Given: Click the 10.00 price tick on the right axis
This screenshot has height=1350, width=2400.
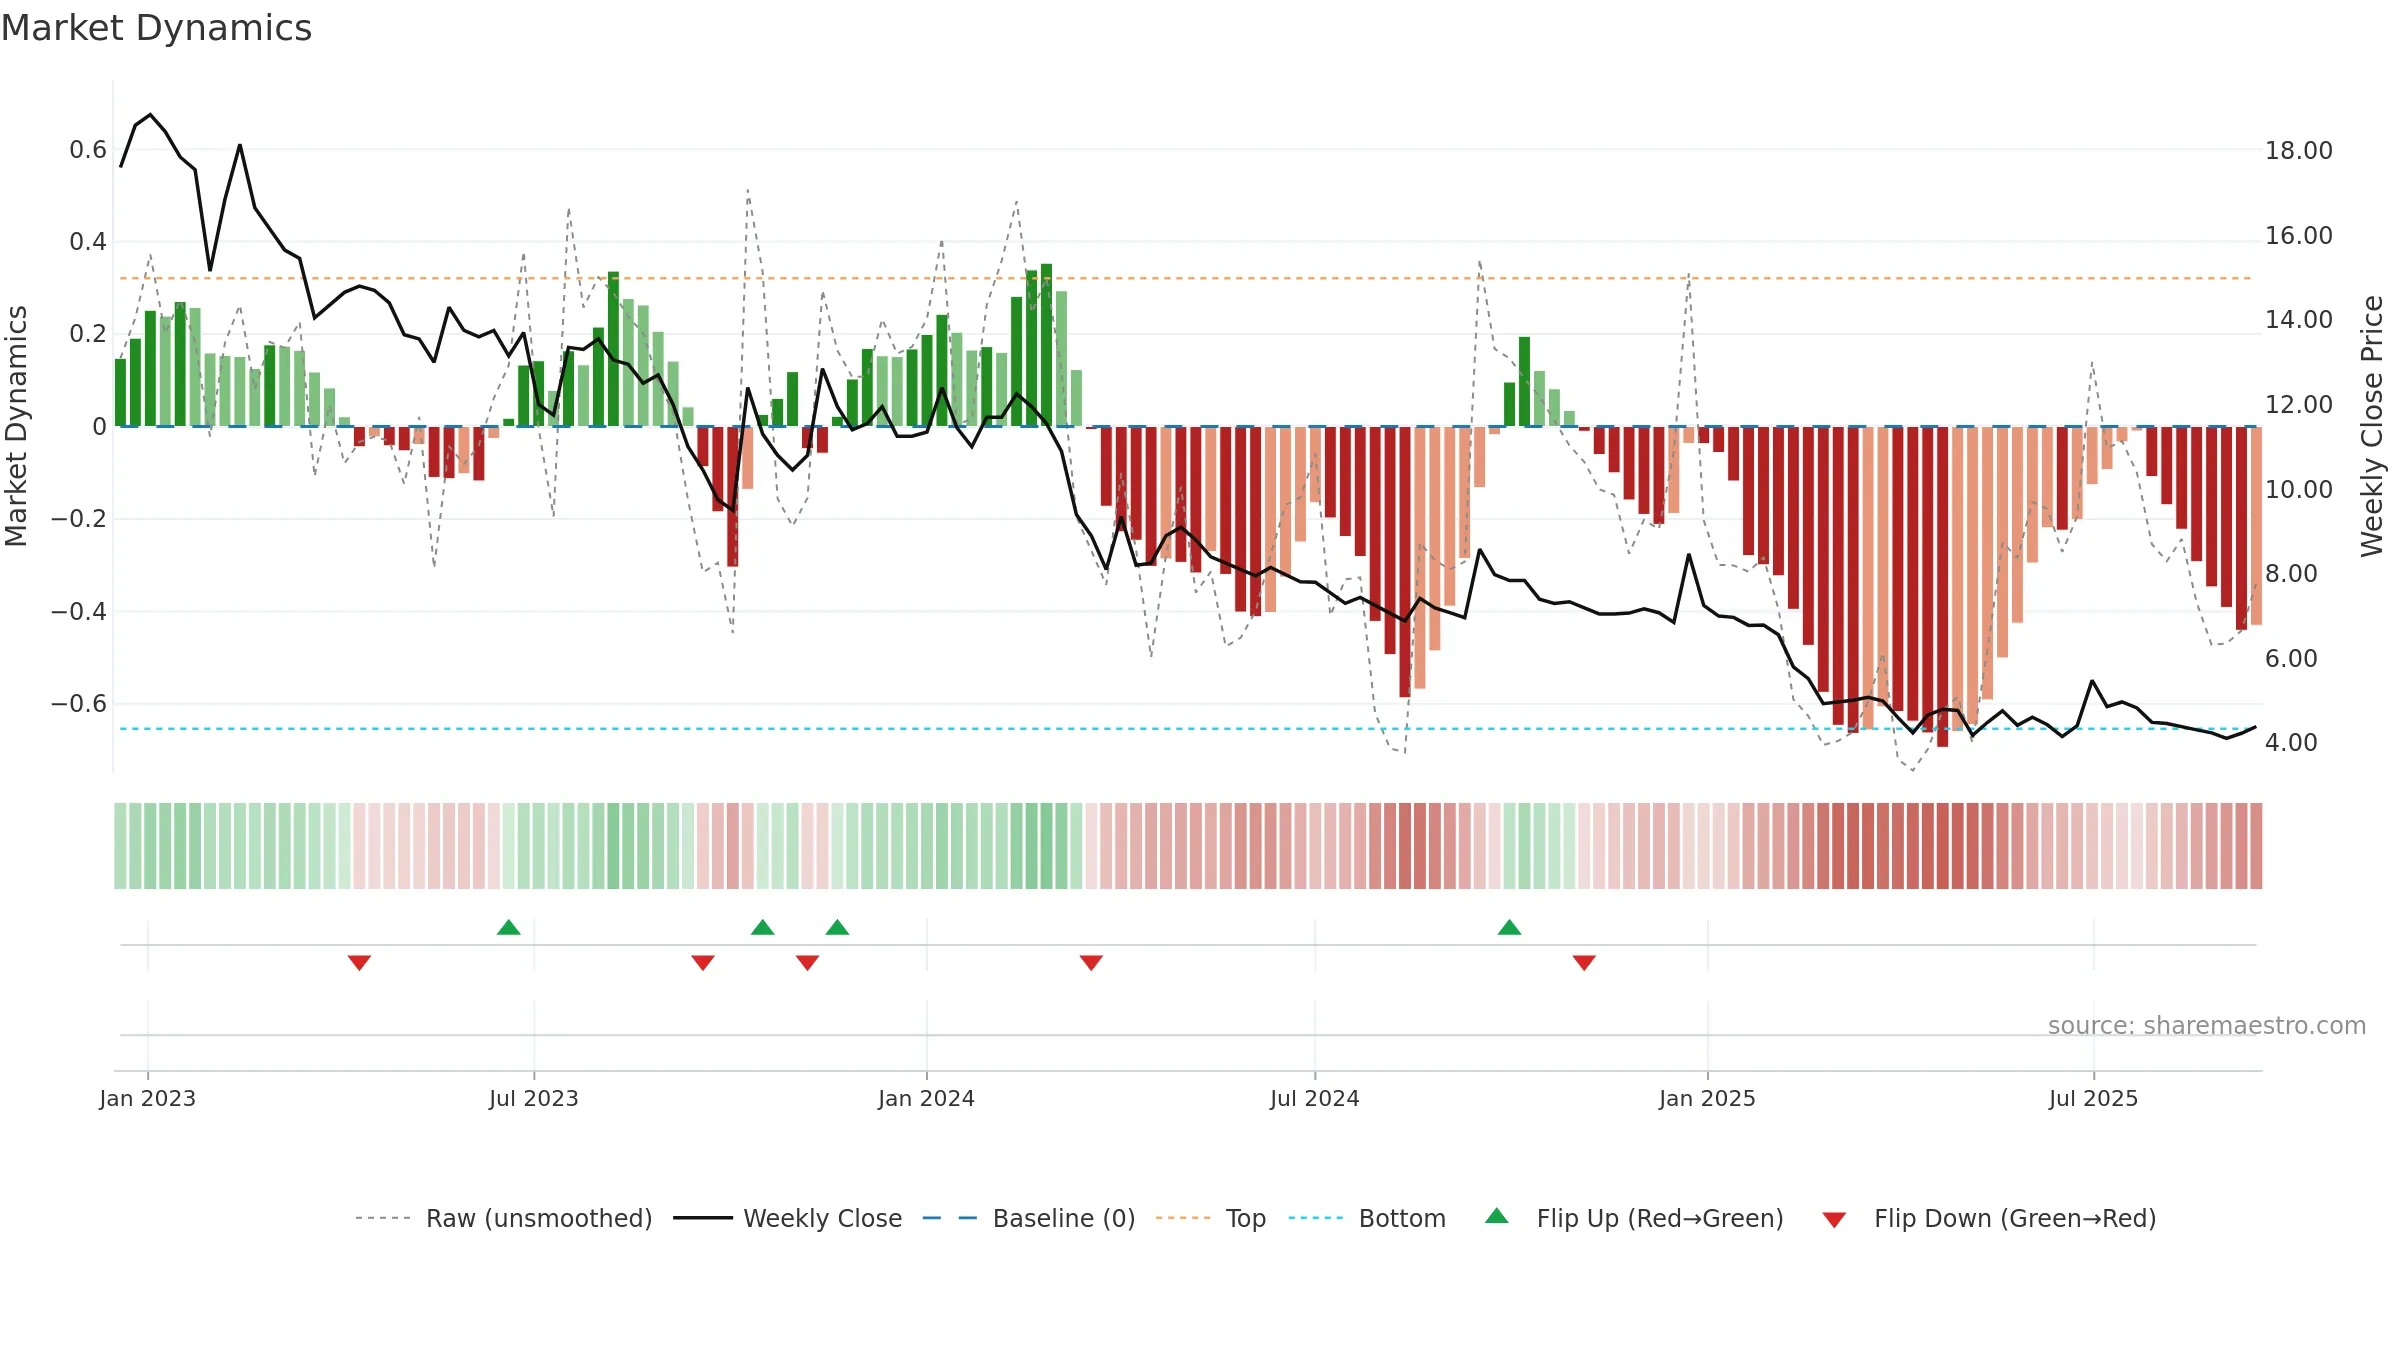Looking at the screenshot, I should [2299, 490].
